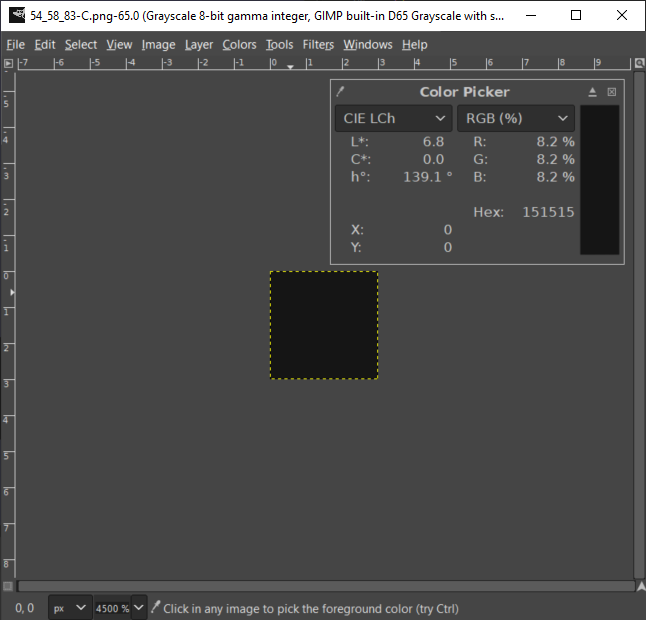Screen dimensions: 646x620
Task: Open the CIE LCh color model dropdown
Action: tap(394, 118)
